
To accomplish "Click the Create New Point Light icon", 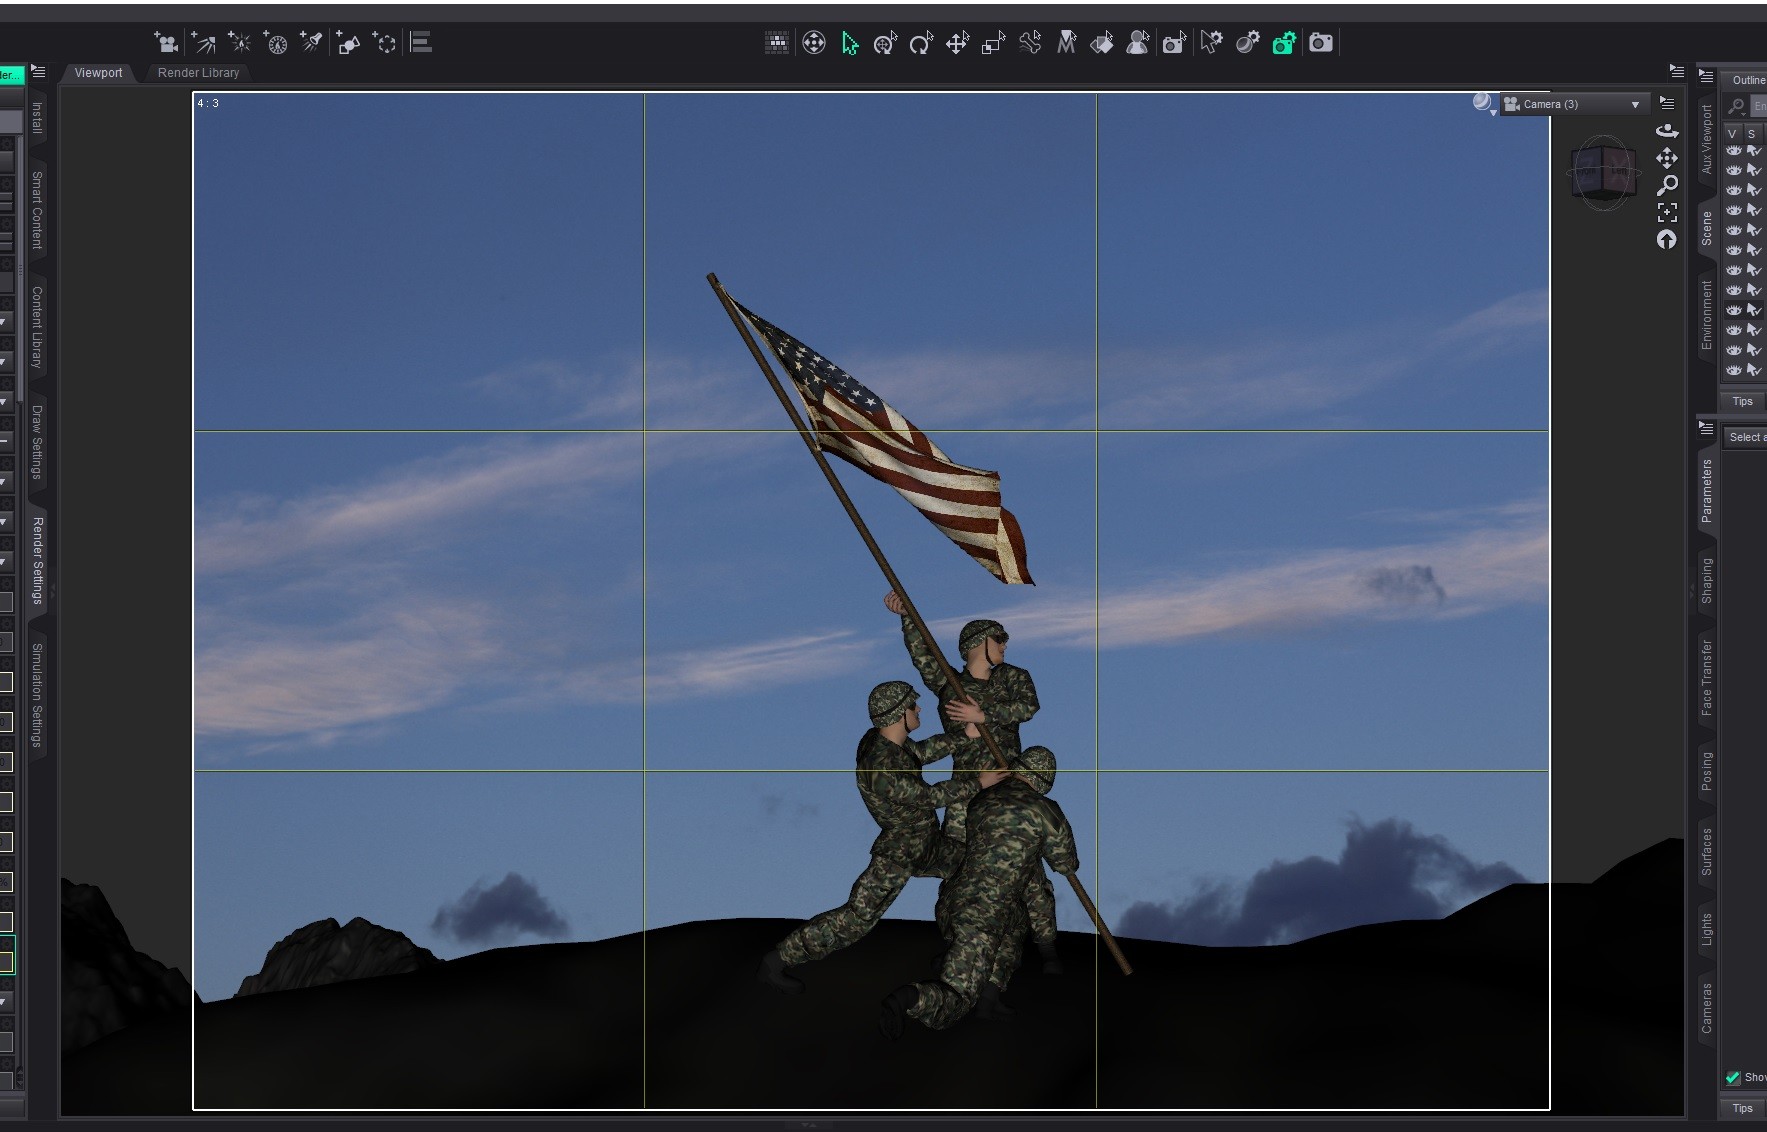I will [239, 42].
